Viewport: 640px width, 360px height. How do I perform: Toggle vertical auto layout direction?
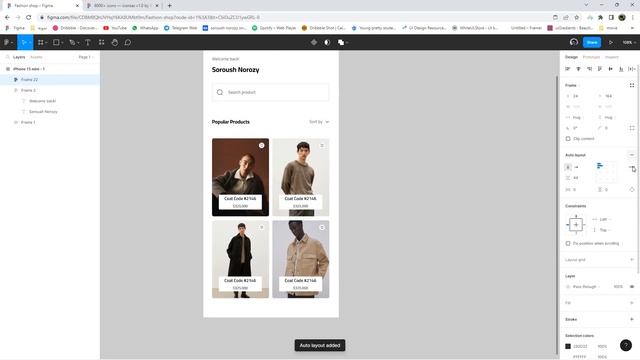click(568, 167)
